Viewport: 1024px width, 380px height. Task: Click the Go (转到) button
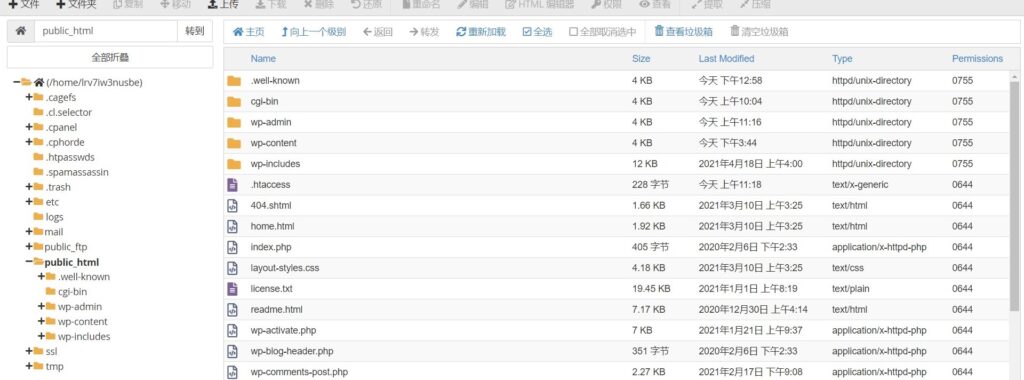click(x=195, y=31)
